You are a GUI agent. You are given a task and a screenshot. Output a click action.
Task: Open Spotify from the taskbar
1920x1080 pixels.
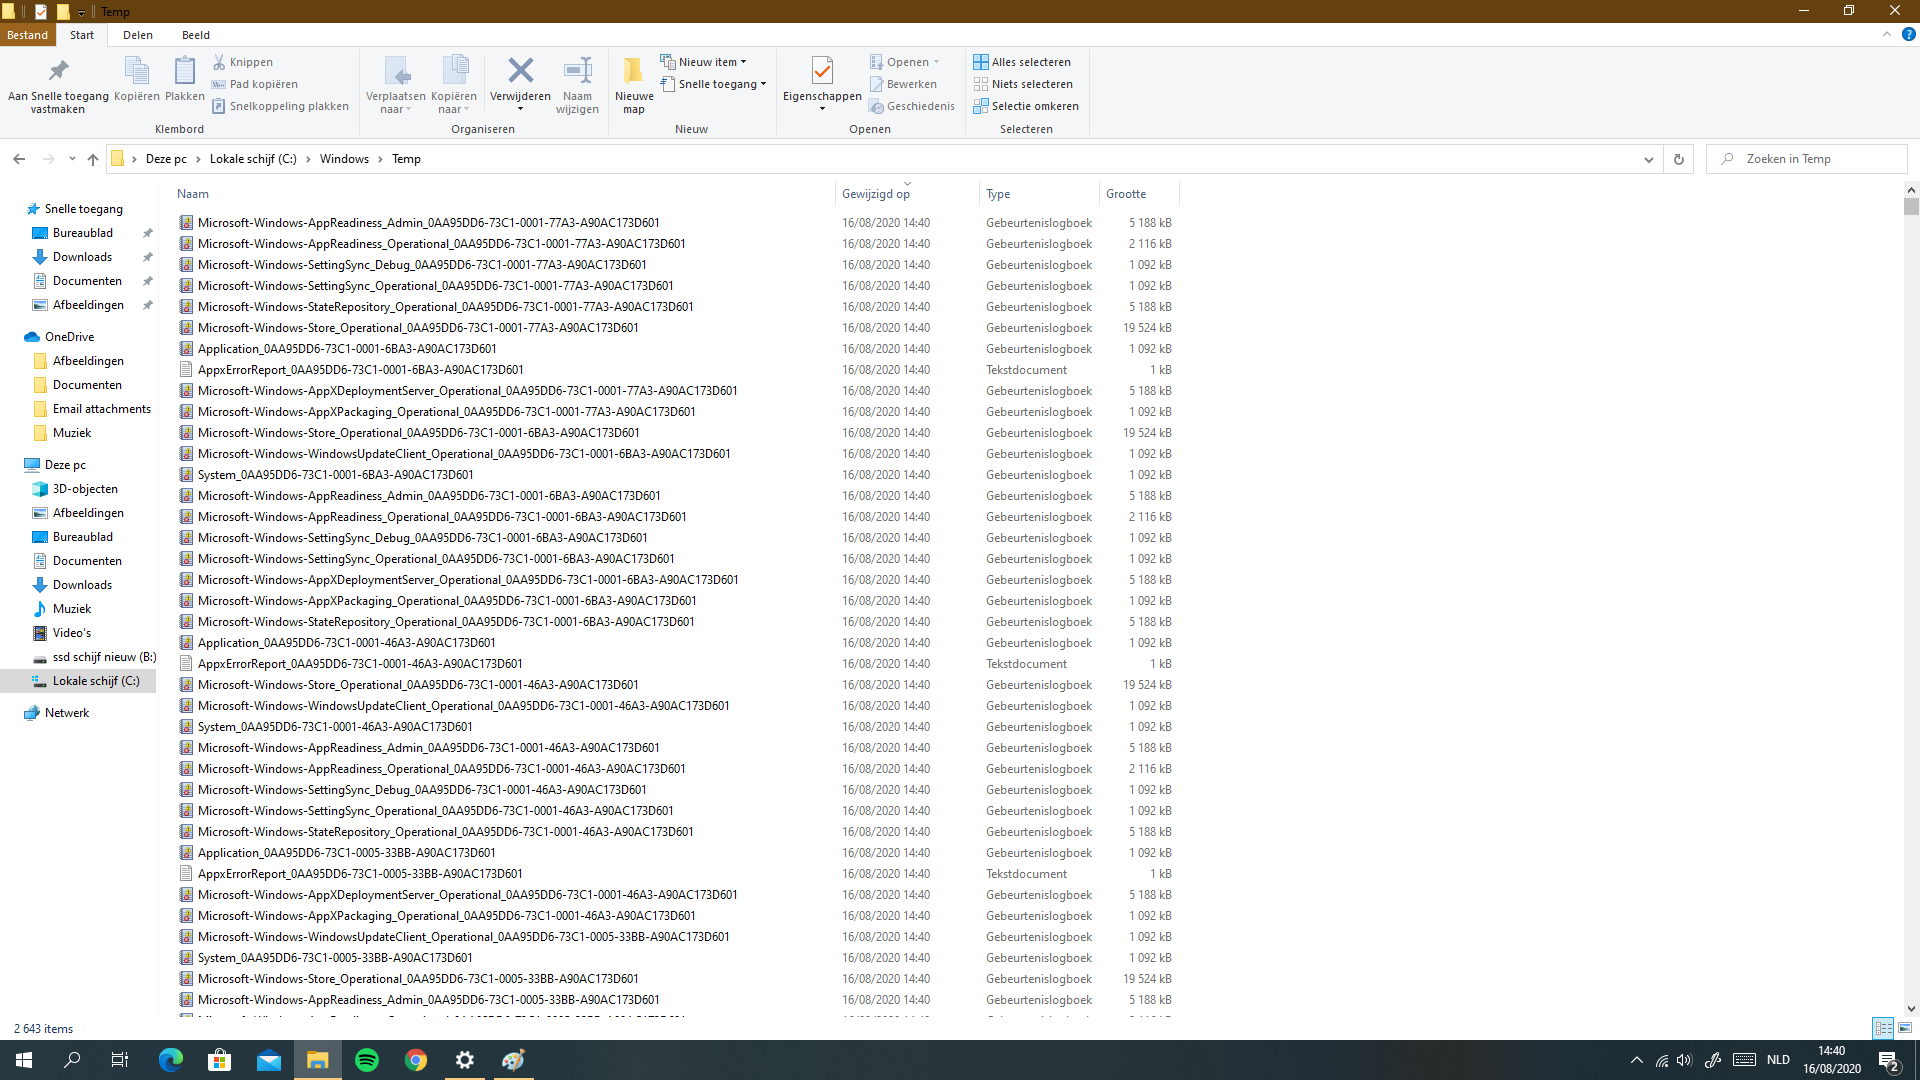click(x=367, y=1060)
